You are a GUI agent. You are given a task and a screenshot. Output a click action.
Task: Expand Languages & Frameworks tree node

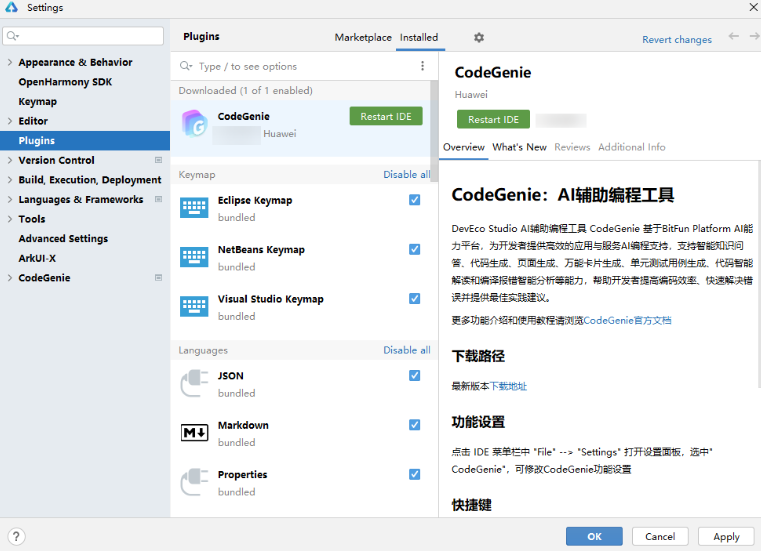[x=10, y=200]
